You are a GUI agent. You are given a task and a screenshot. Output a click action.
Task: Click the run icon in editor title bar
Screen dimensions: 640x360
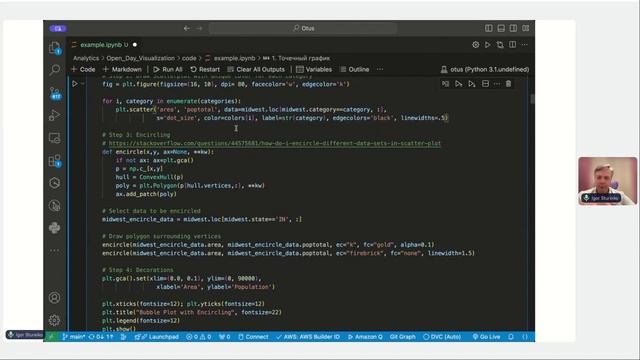488,44
